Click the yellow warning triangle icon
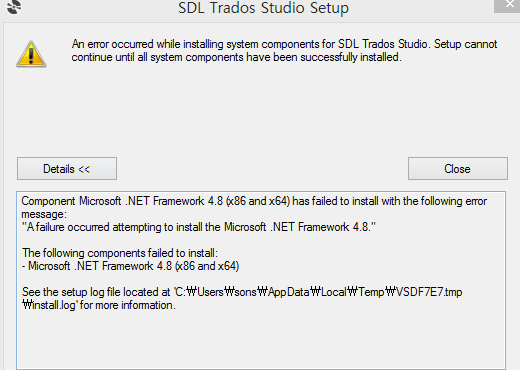Screen dimensions: 520x370 pos(31,54)
